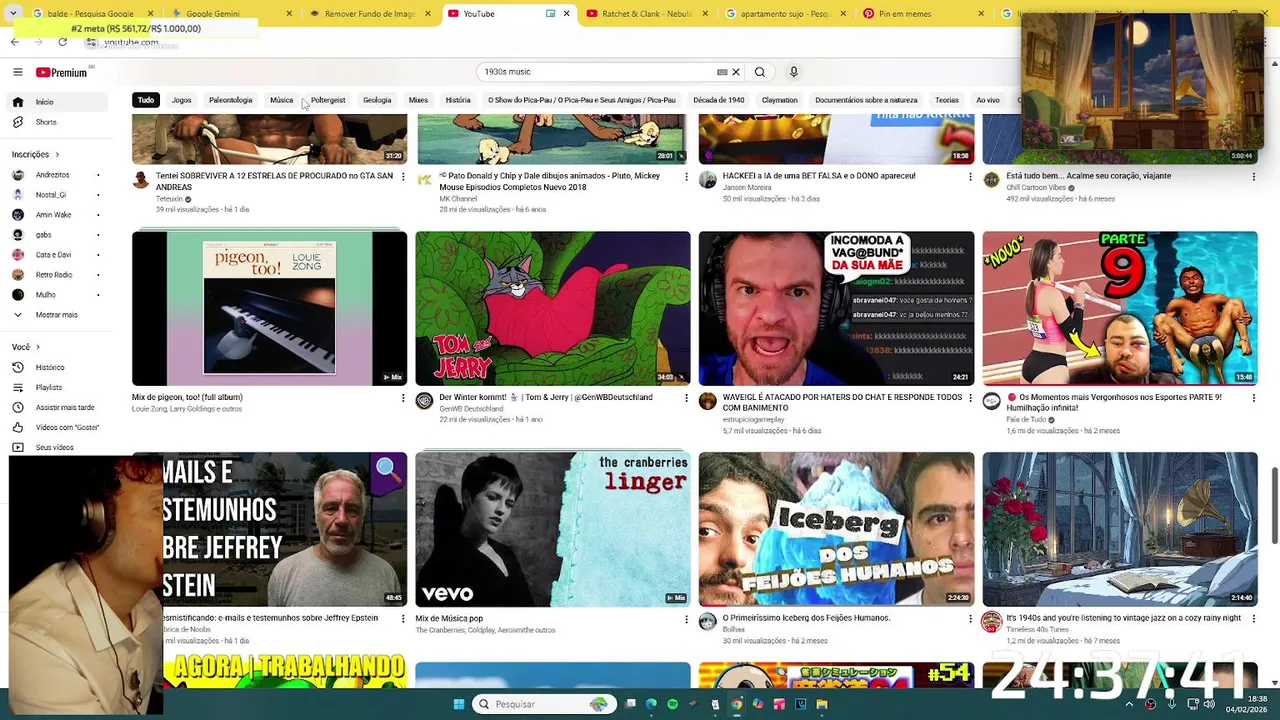Clear the search box text
Image resolution: width=1280 pixels, height=720 pixels.
(735, 72)
